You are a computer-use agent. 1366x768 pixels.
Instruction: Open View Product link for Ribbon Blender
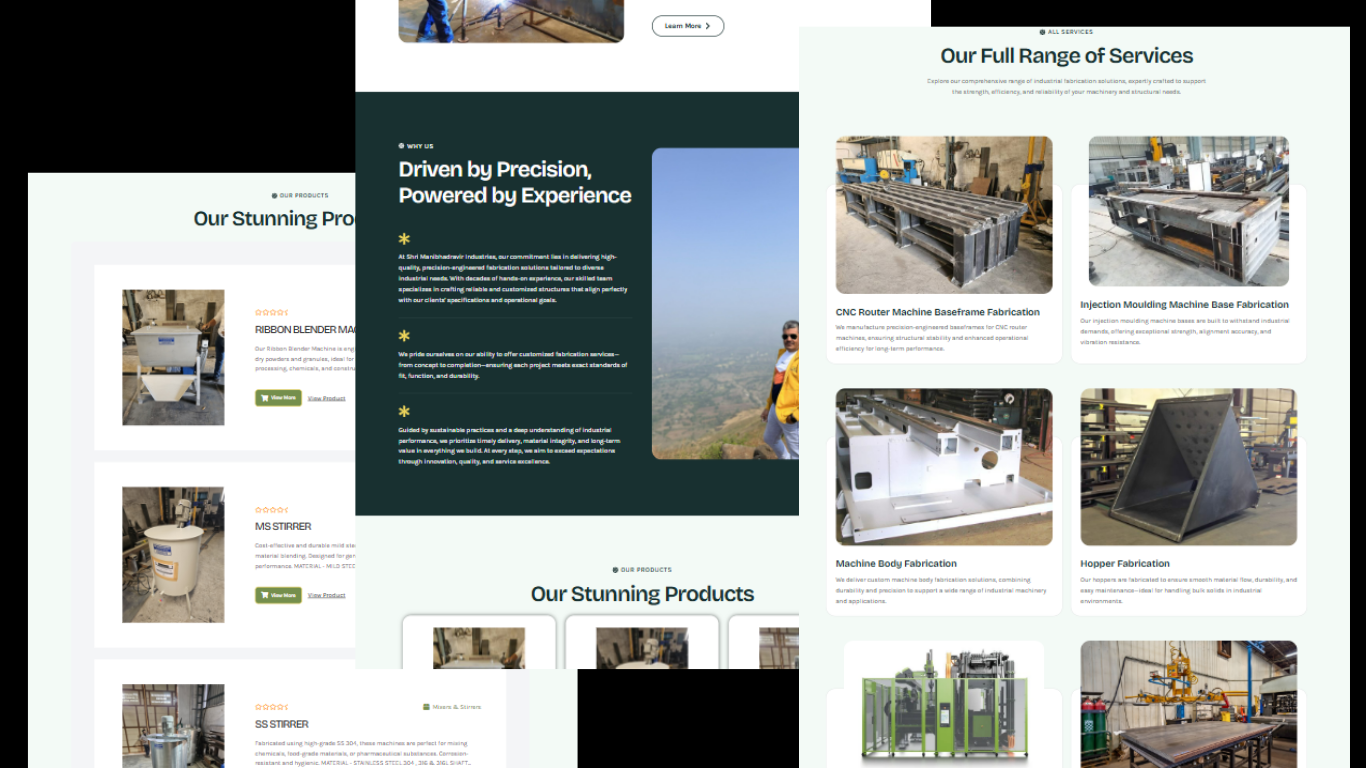tap(326, 398)
